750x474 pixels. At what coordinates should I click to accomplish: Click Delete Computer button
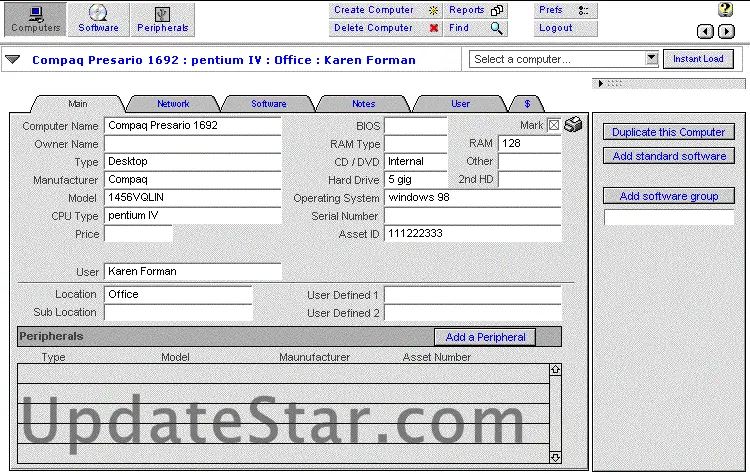click(x=385, y=28)
